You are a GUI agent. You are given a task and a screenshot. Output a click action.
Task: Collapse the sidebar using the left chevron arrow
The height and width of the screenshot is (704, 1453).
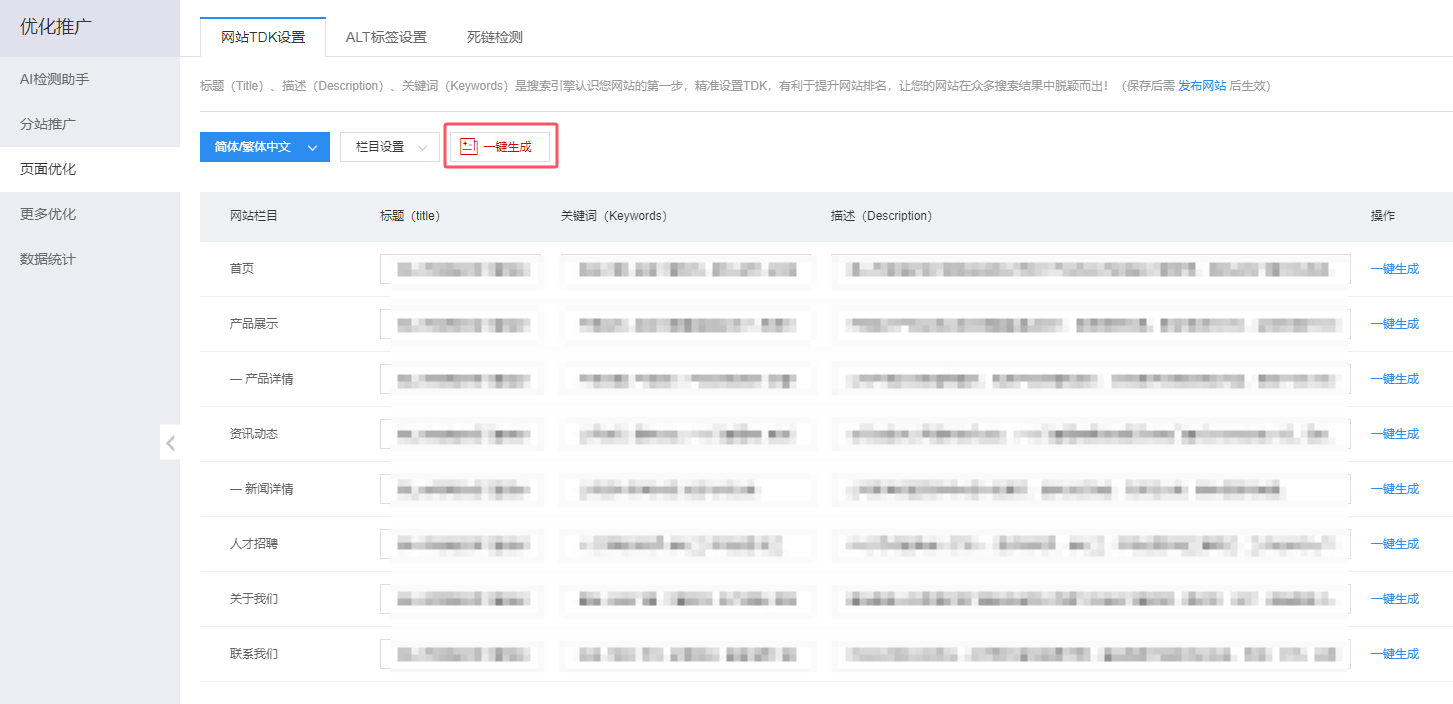(170, 442)
